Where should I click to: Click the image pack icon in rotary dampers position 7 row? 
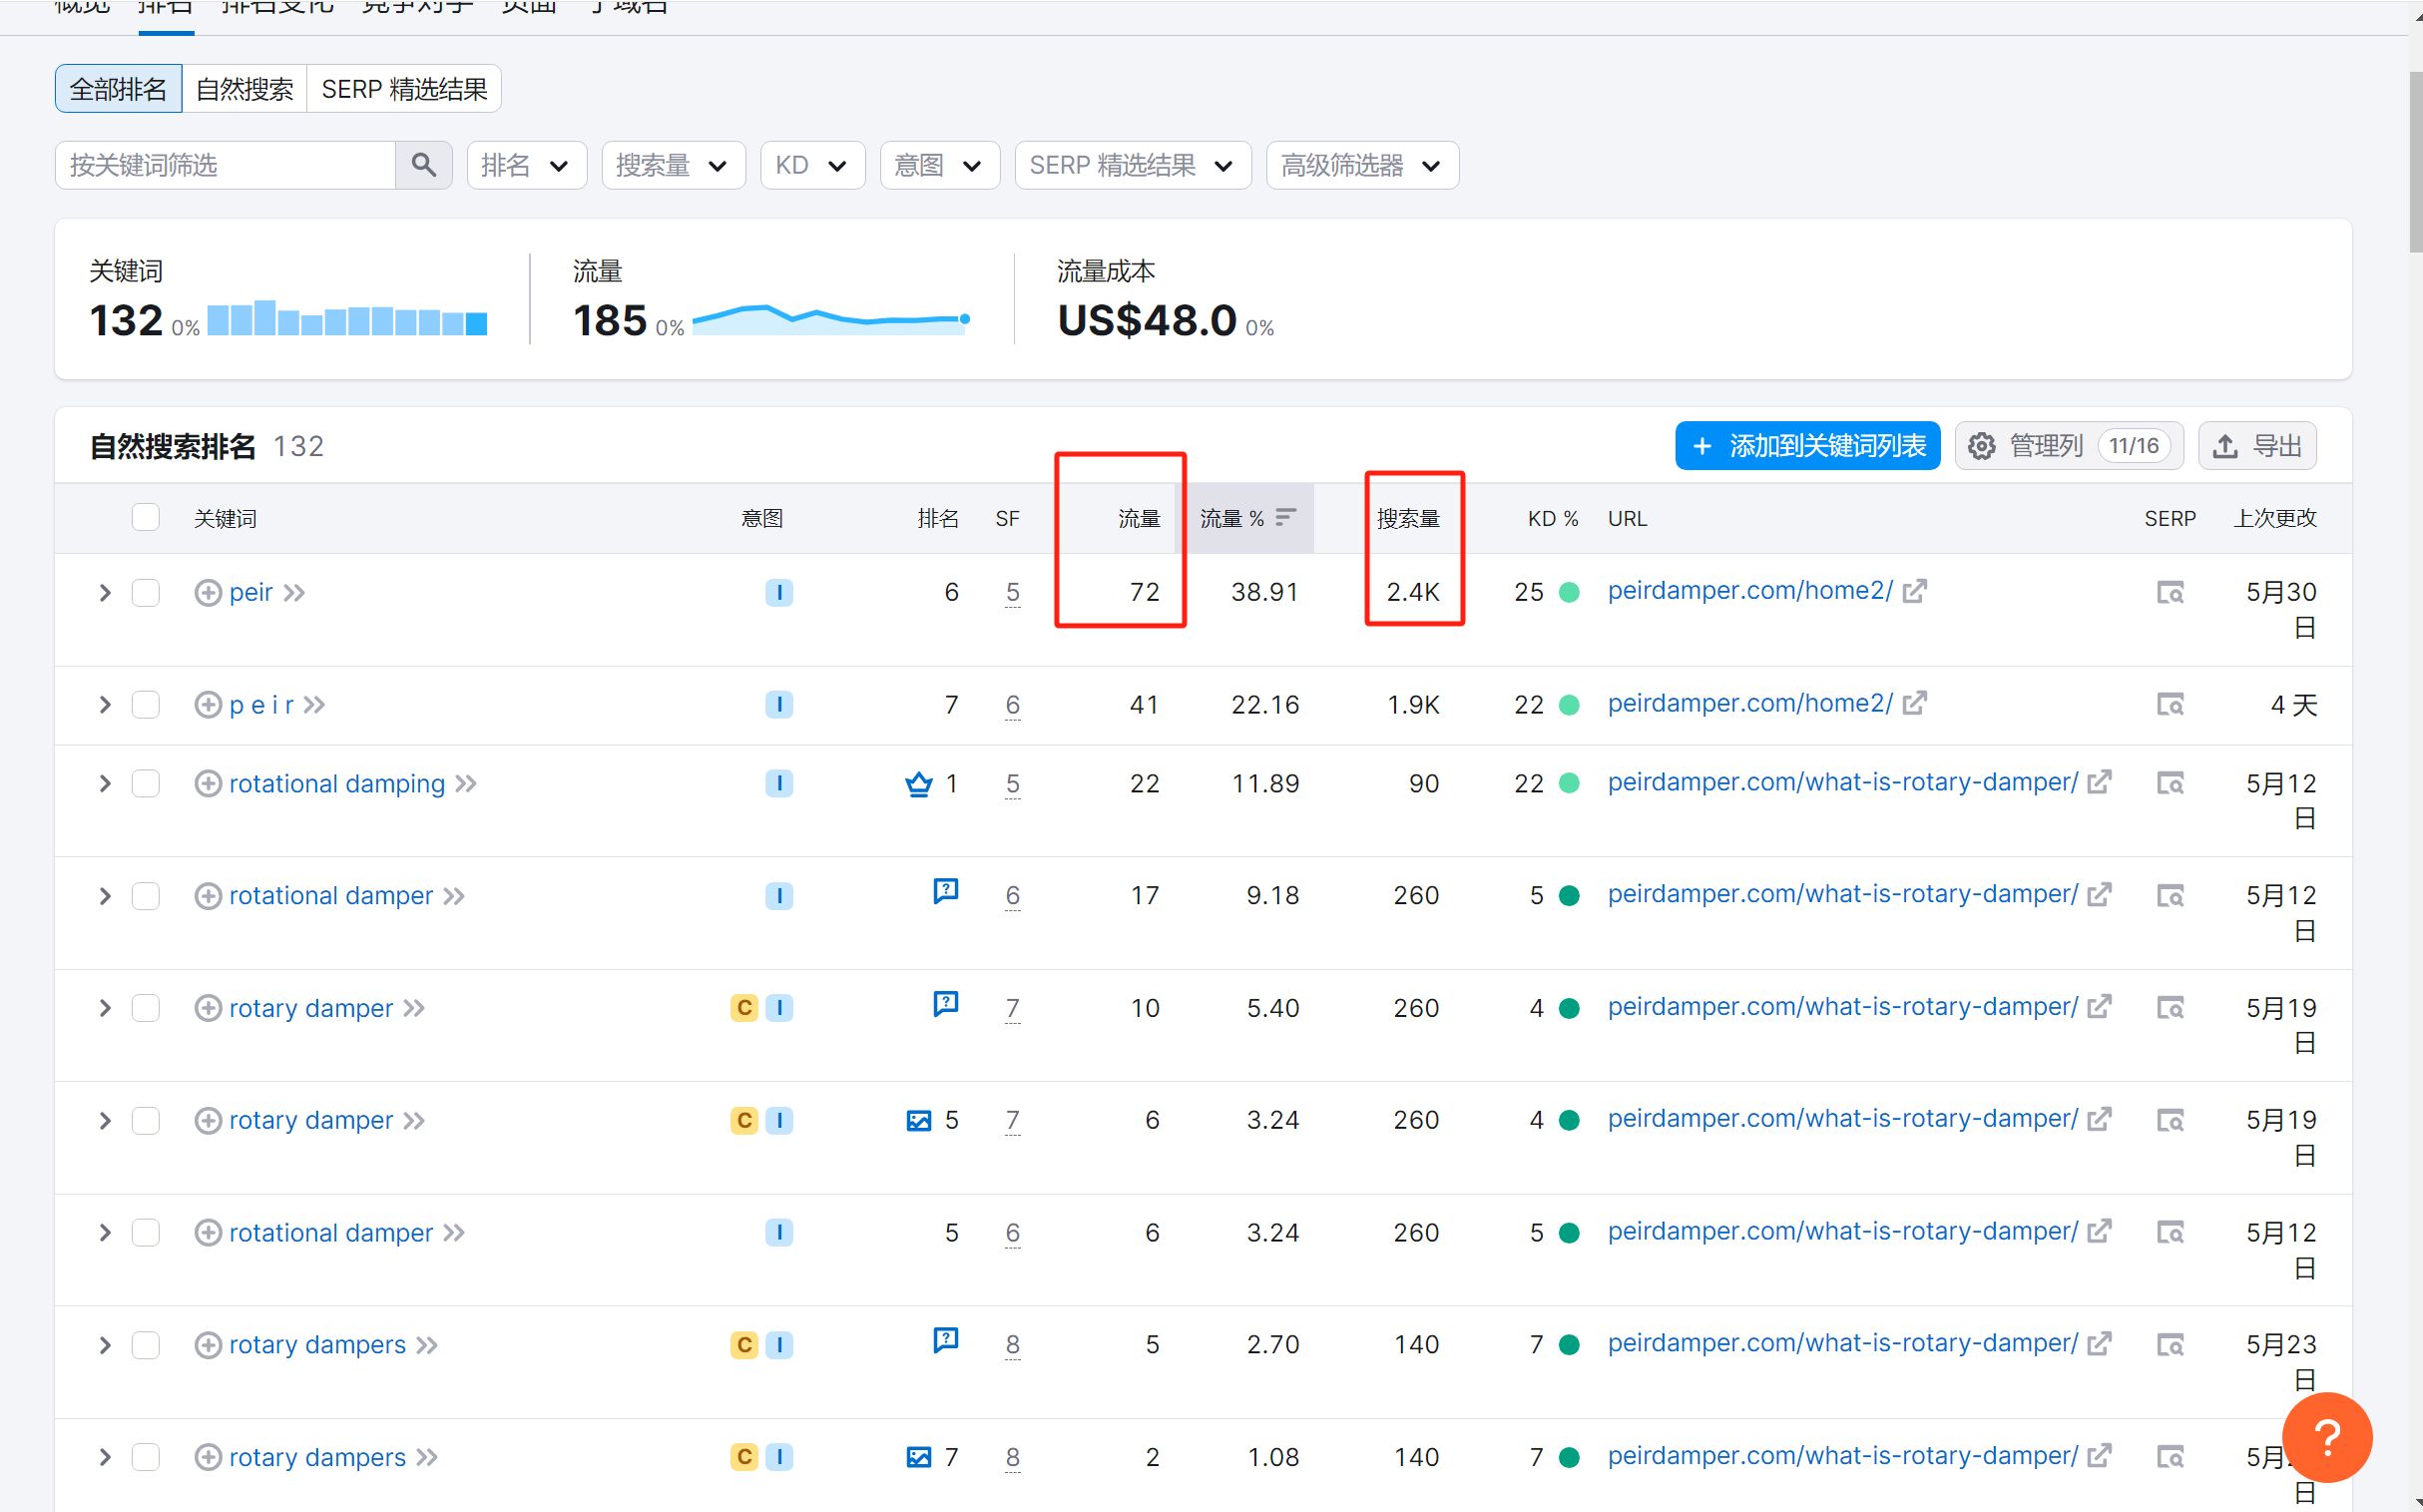(918, 1457)
